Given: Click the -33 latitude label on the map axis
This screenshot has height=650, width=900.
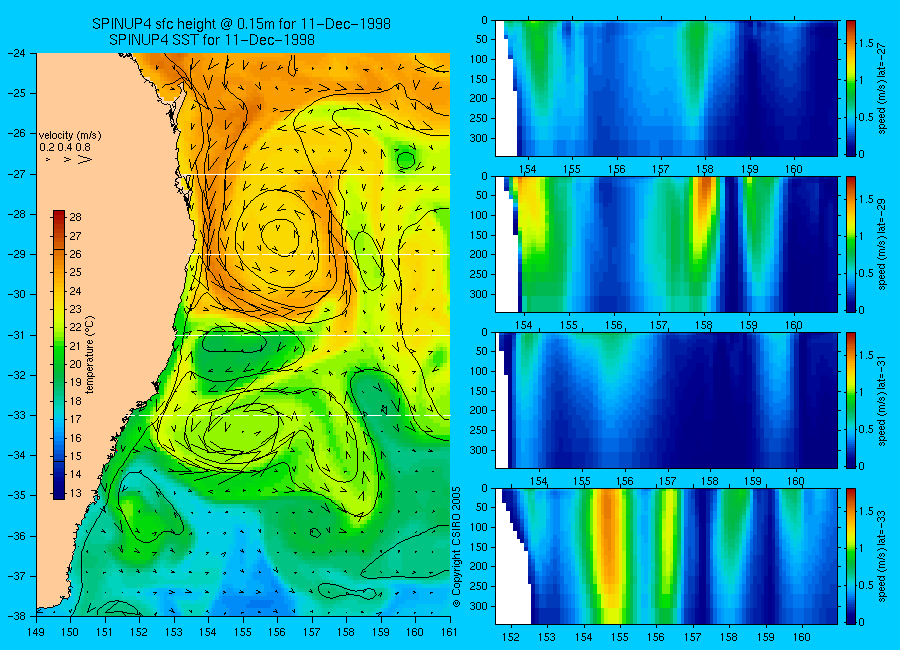Looking at the screenshot, I should click(17, 415).
